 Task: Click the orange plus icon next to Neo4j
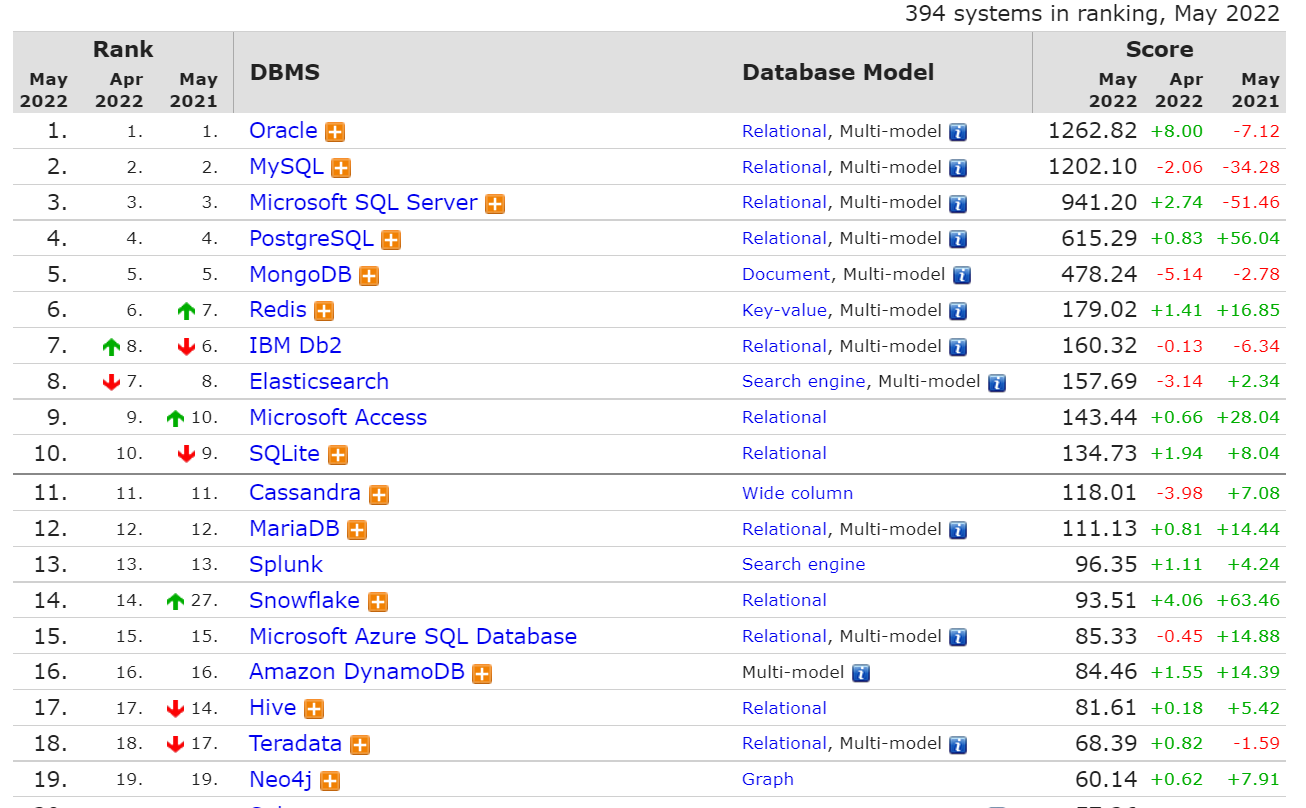coord(330,781)
